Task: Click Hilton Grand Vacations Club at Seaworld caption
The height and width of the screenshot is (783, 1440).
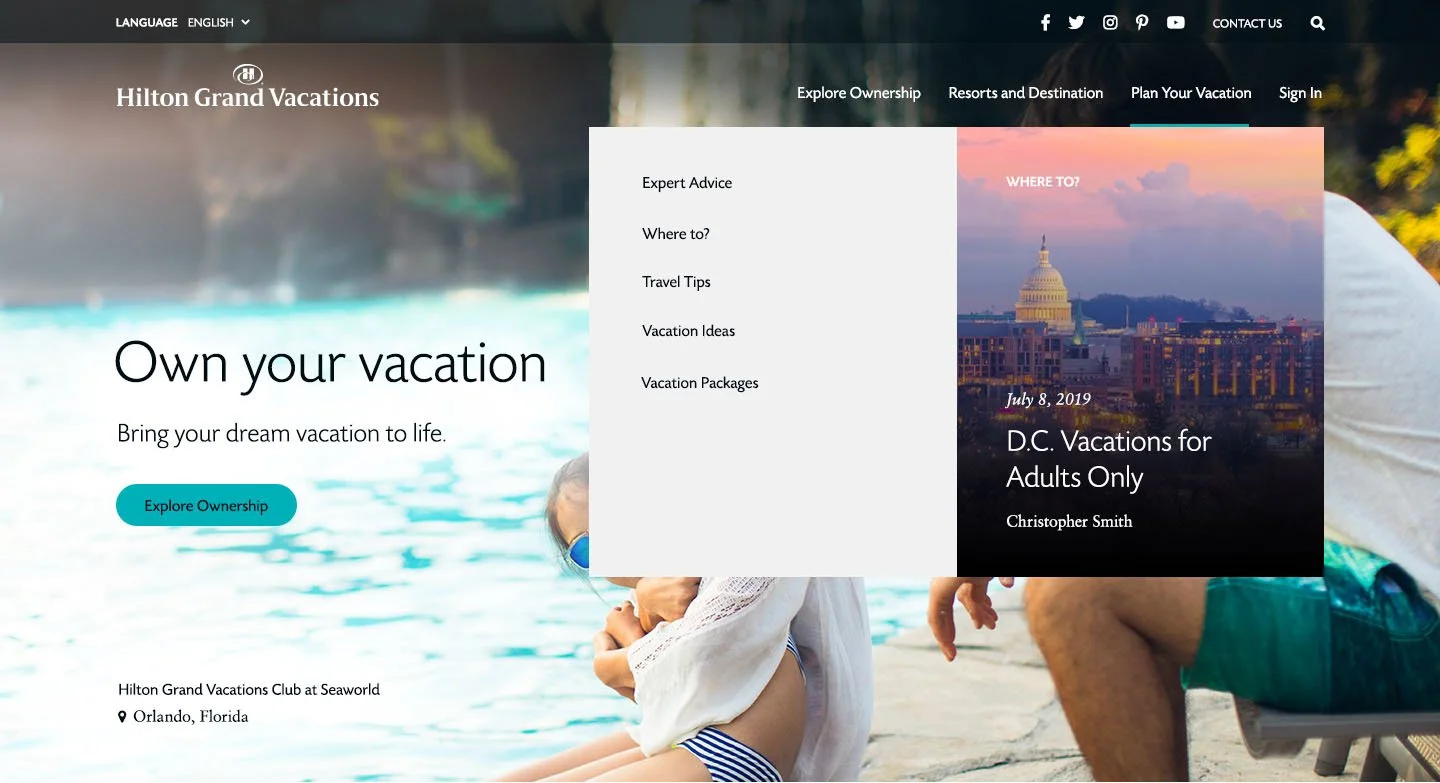Action: click(249, 689)
